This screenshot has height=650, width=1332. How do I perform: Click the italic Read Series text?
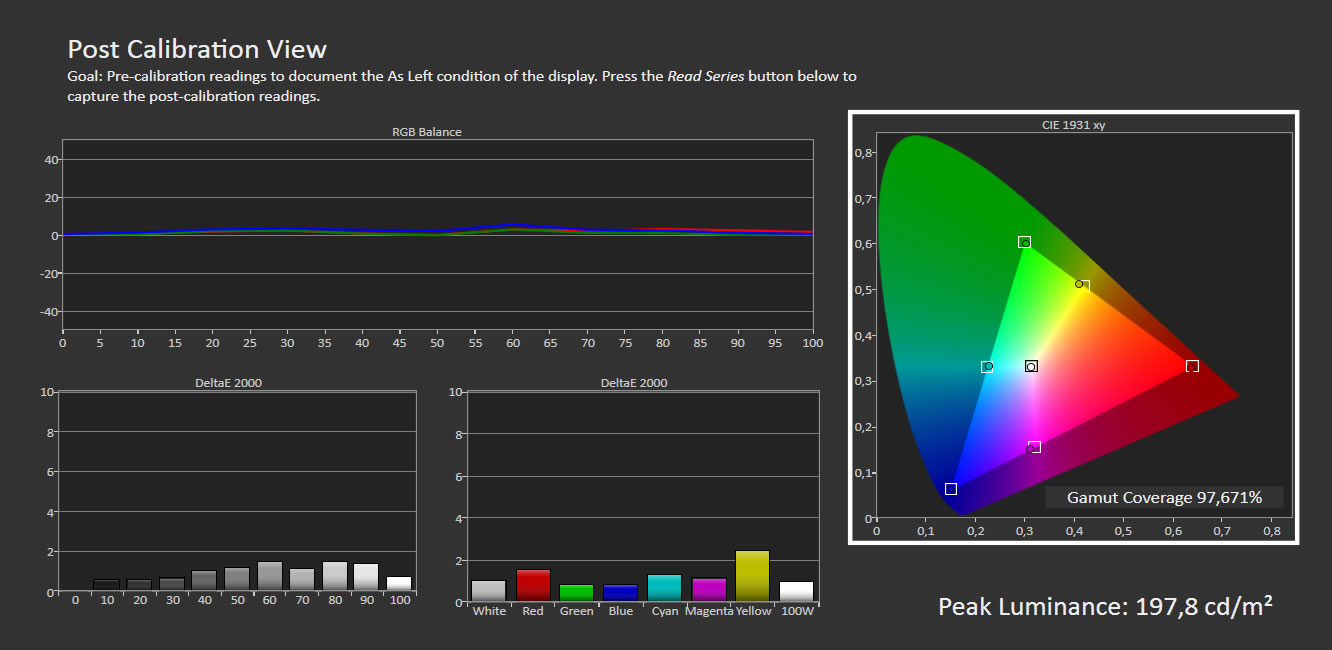pos(706,76)
